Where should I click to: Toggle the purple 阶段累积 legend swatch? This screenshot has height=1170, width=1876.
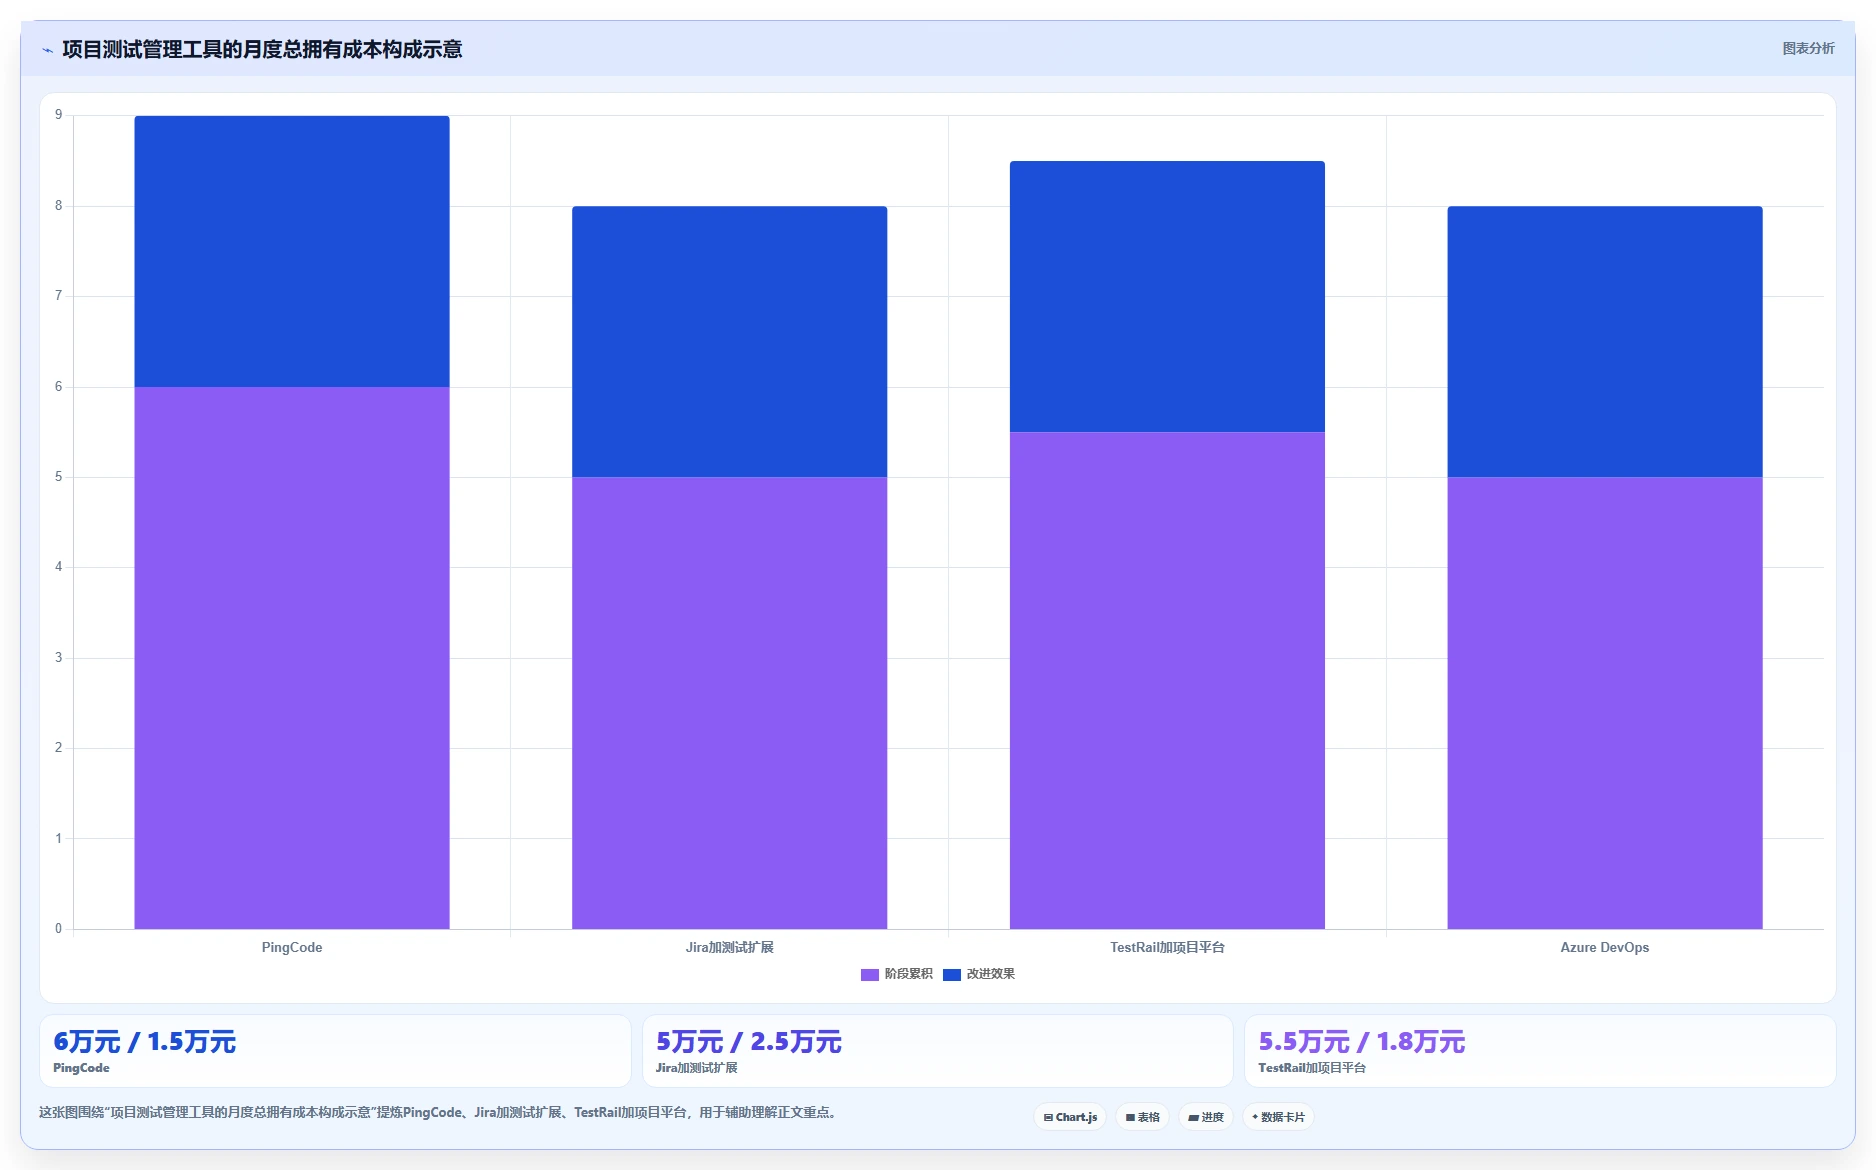[x=869, y=974]
